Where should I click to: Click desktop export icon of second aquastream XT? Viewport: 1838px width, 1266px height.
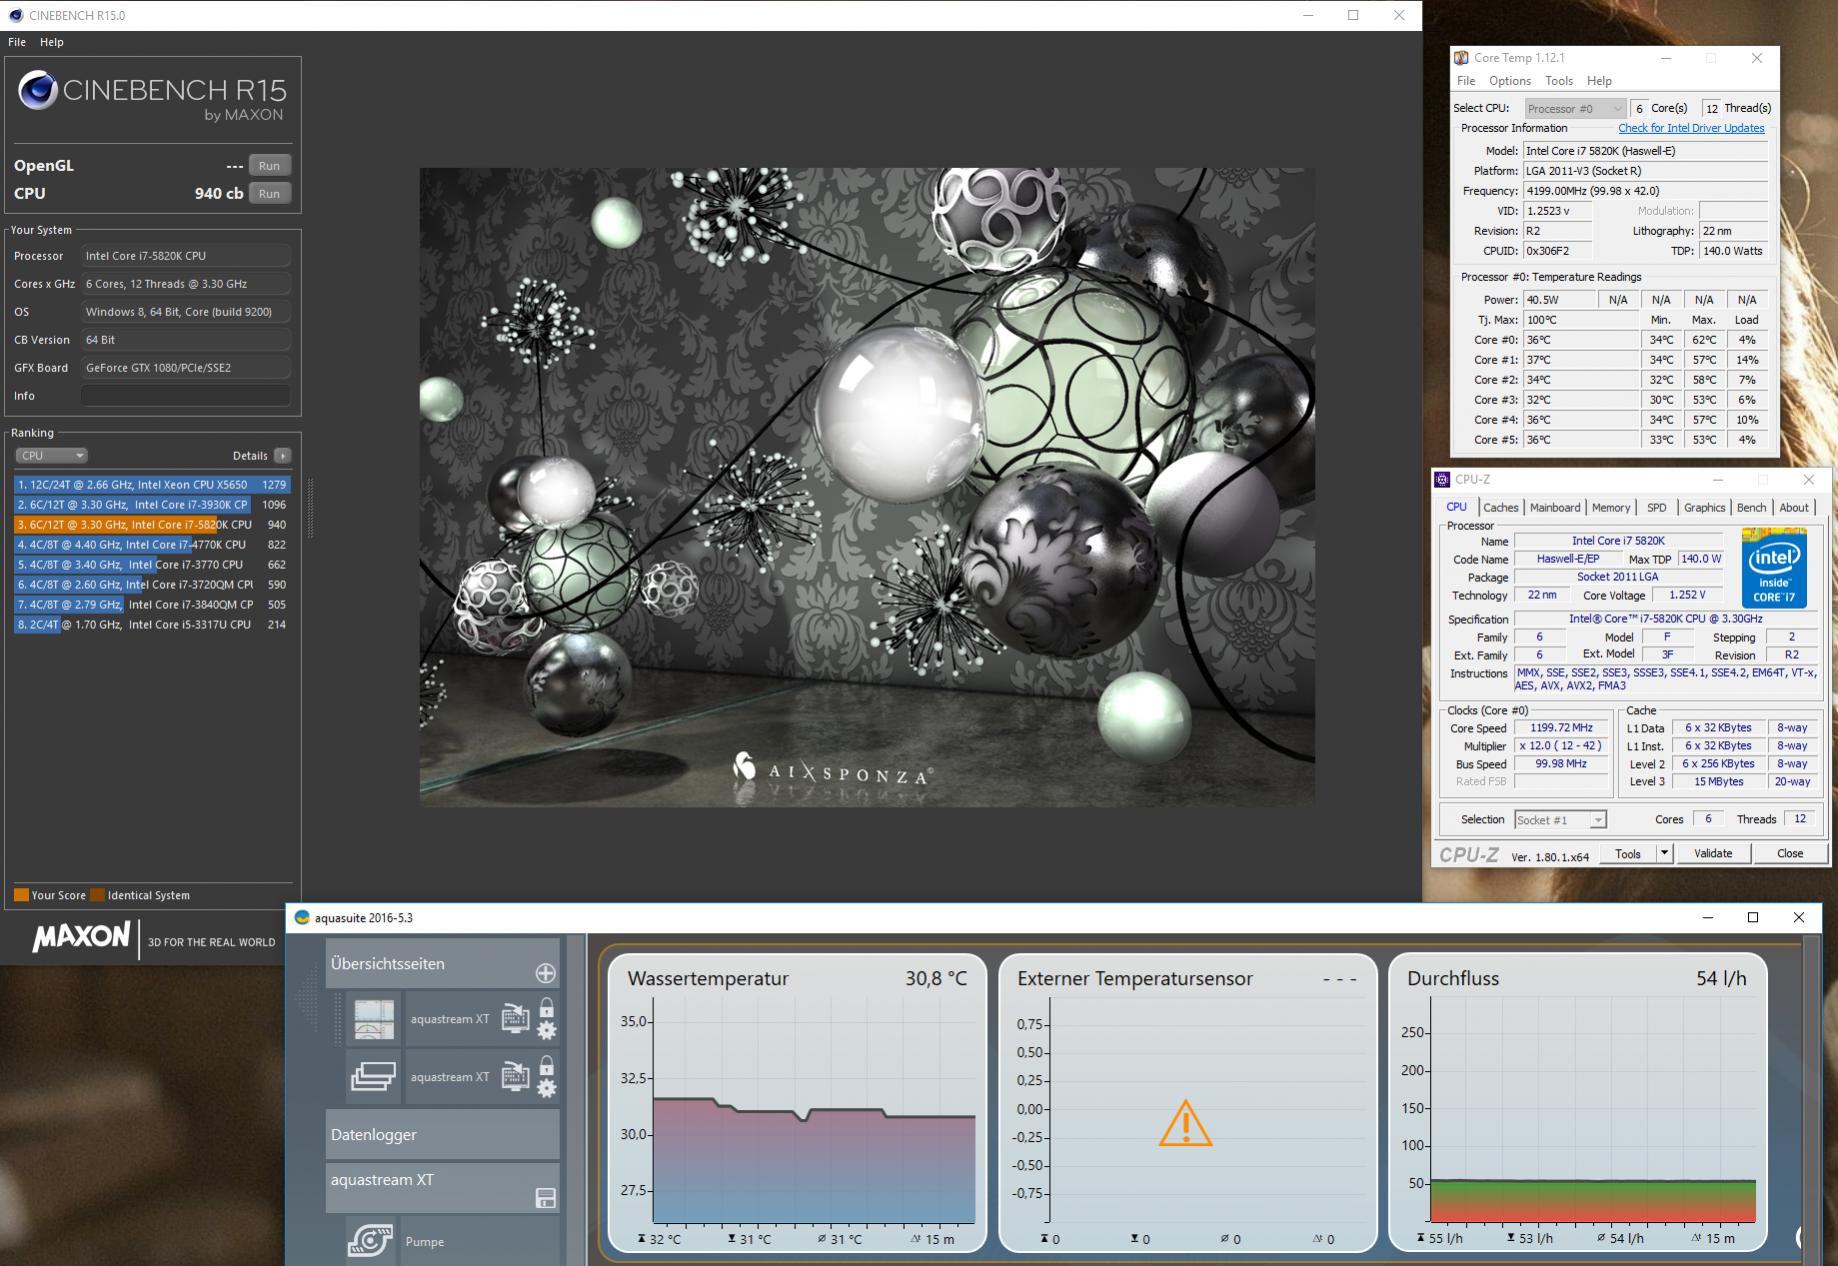point(515,1076)
